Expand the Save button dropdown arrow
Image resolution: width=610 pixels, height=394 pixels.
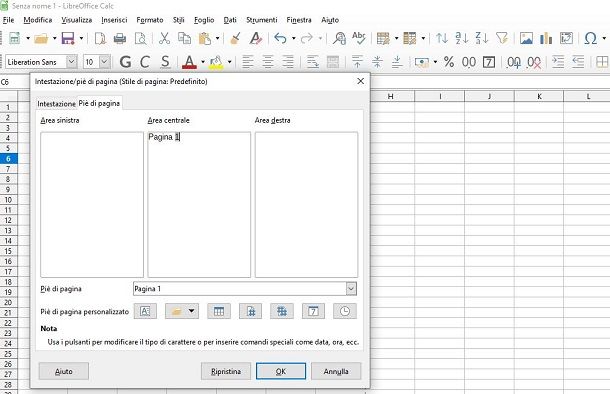pyautogui.click(x=81, y=38)
